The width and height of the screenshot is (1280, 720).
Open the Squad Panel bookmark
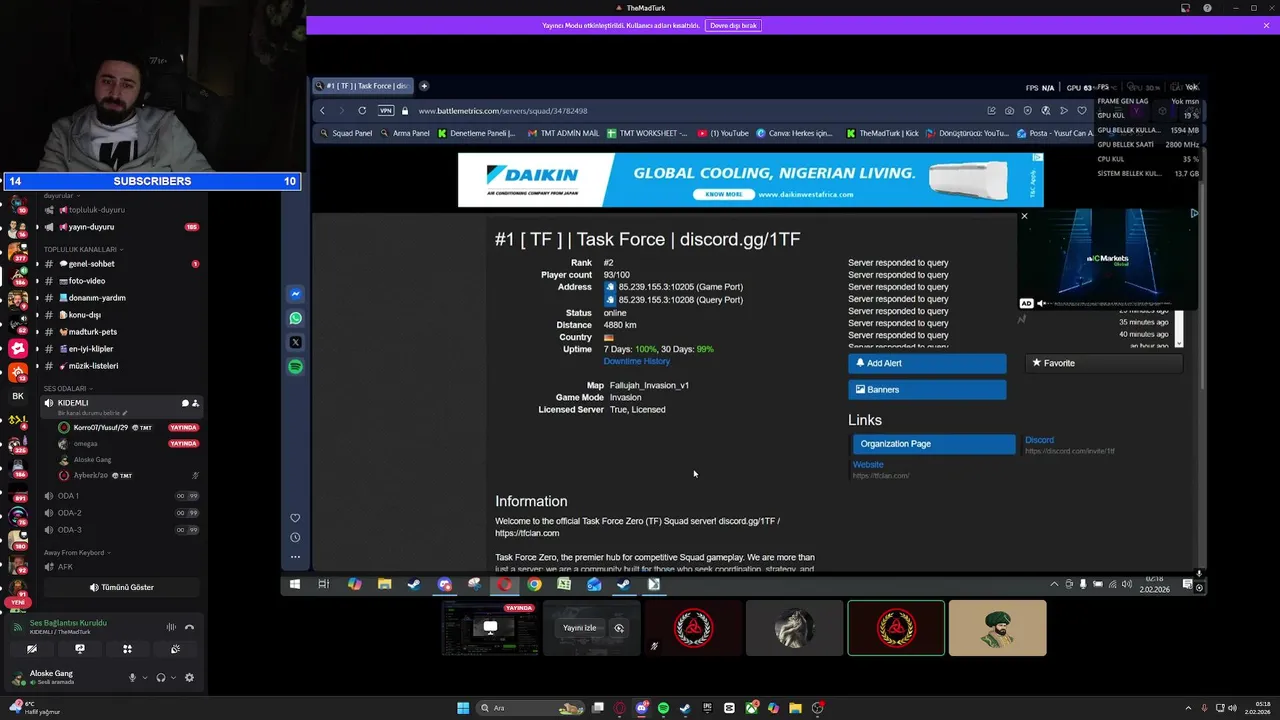[346, 133]
